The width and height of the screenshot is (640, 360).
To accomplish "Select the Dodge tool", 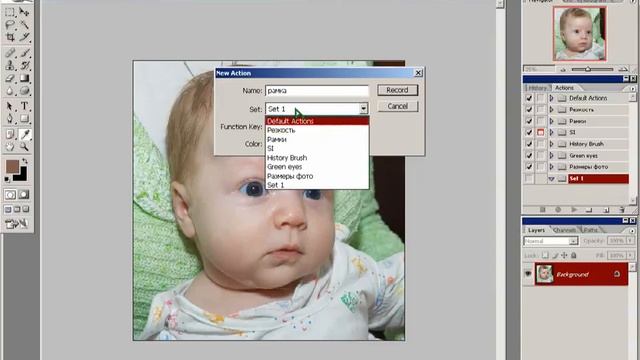I will pyautogui.click(x=24, y=90).
